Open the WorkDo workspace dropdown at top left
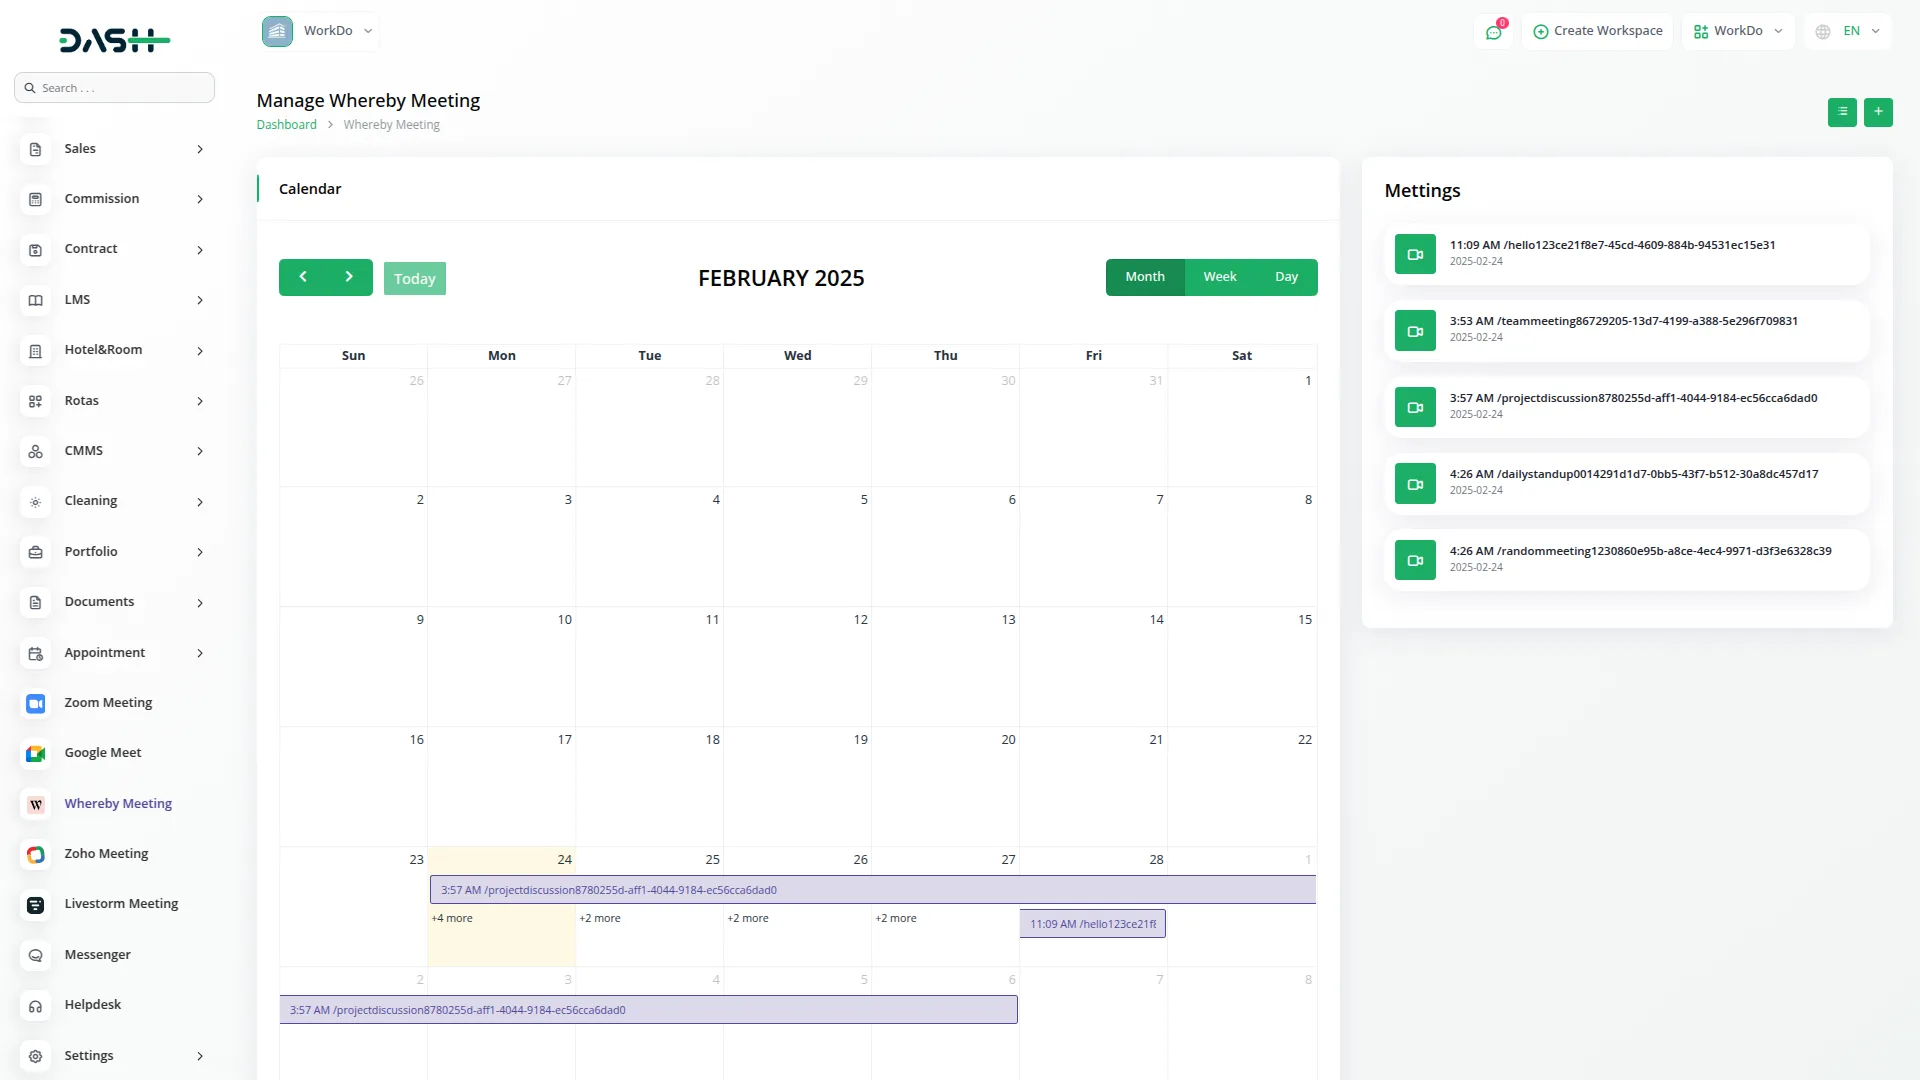 320,31
